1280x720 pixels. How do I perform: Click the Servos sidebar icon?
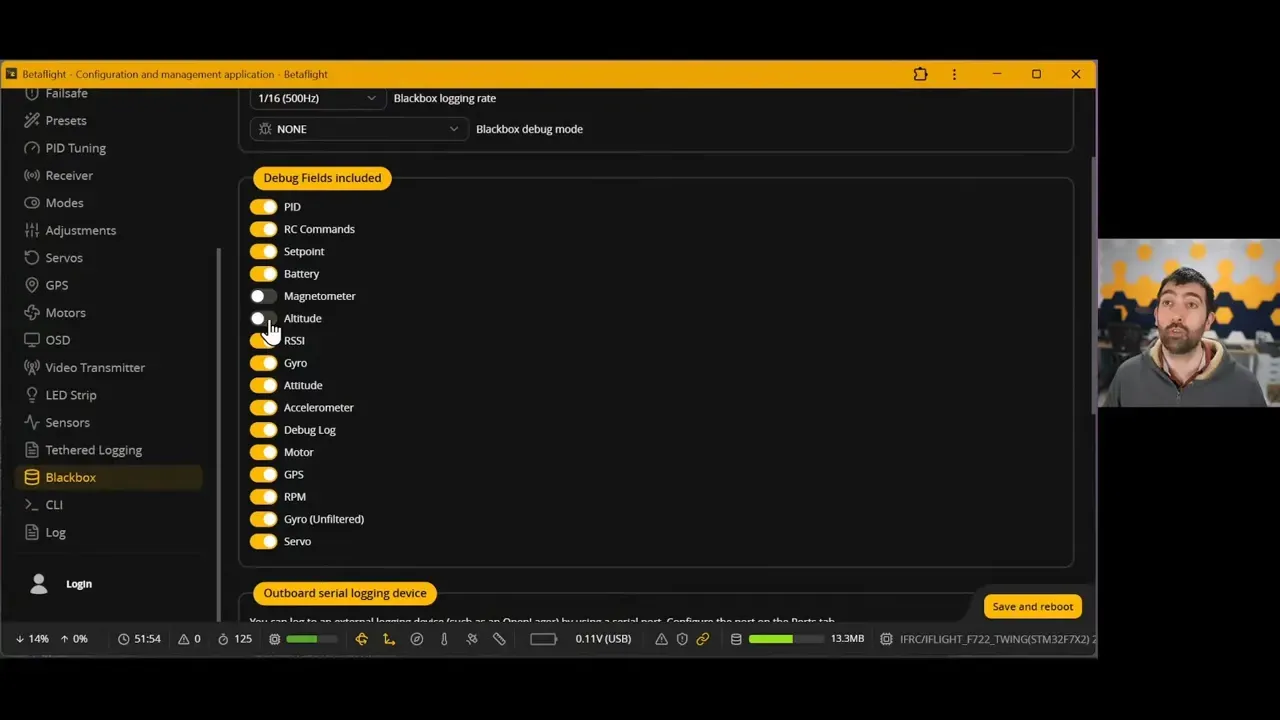point(32,258)
